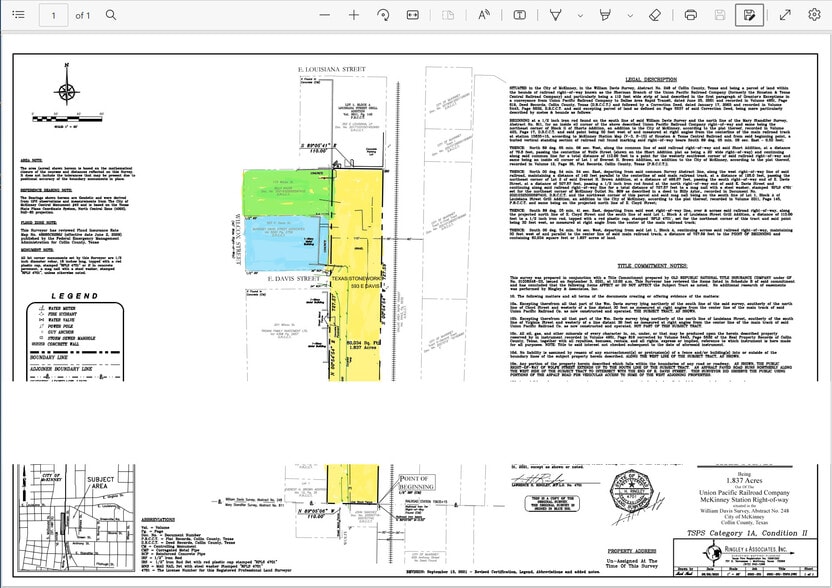The width and height of the screenshot is (832, 588).
Task: Click the page number input field
Action: pos(53,15)
